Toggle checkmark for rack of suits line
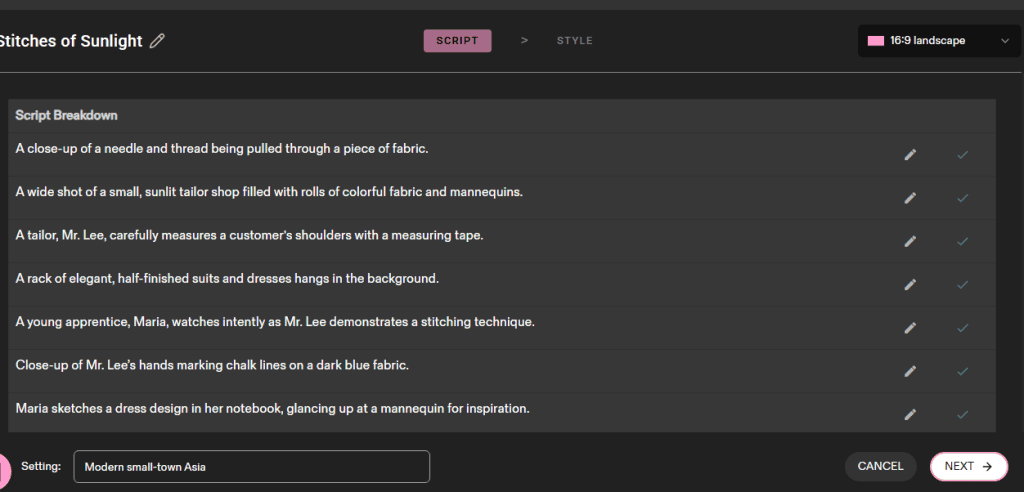Screen dimensions: 1024x492 [962, 285]
